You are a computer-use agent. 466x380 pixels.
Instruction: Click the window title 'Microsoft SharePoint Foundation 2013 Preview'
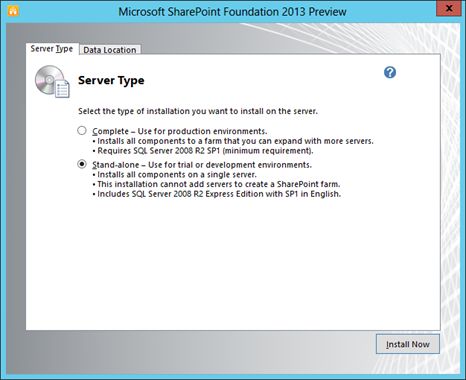click(232, 12)
